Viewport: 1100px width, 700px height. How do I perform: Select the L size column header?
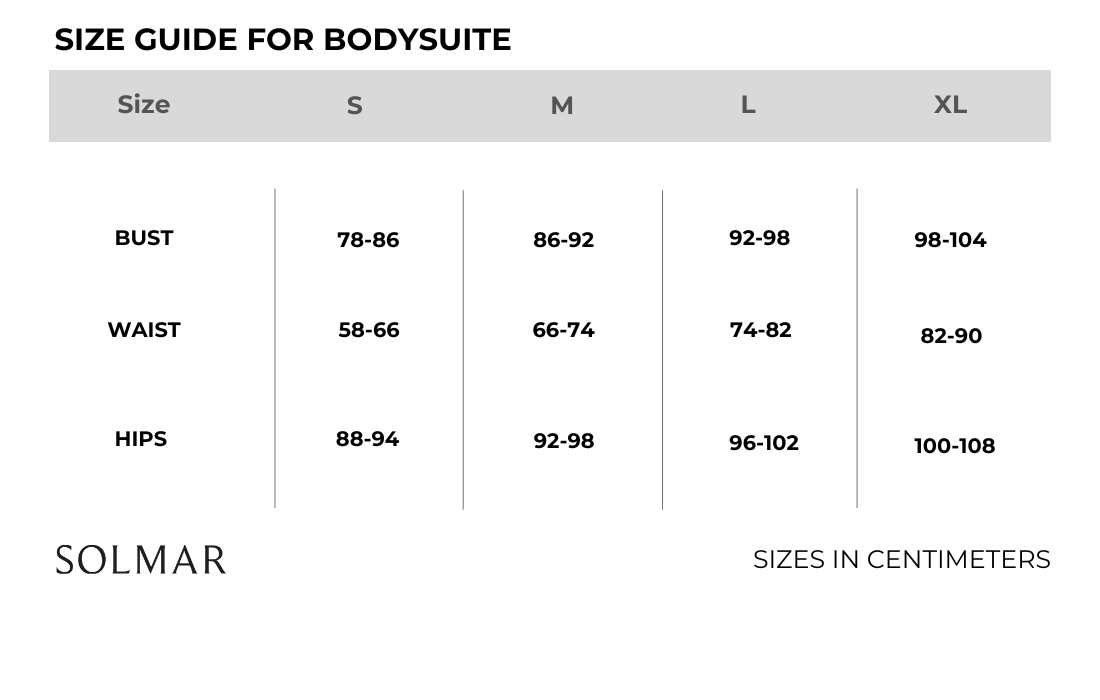click(748, 105)
